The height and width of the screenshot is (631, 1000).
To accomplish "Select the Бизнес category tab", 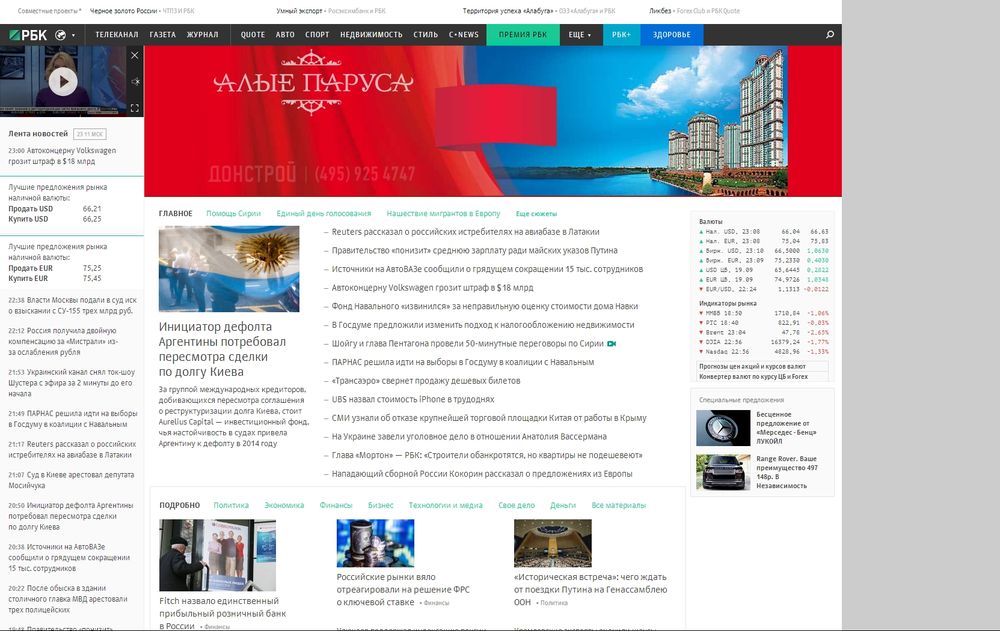I will (380, 505).
